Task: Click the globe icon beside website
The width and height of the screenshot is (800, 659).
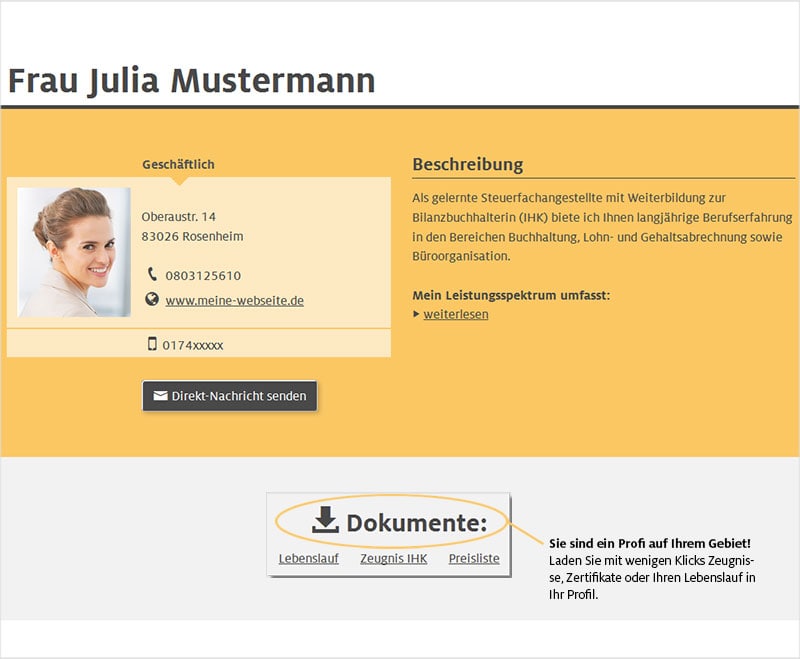Action: pyautogui.click(x=152, y=299)
